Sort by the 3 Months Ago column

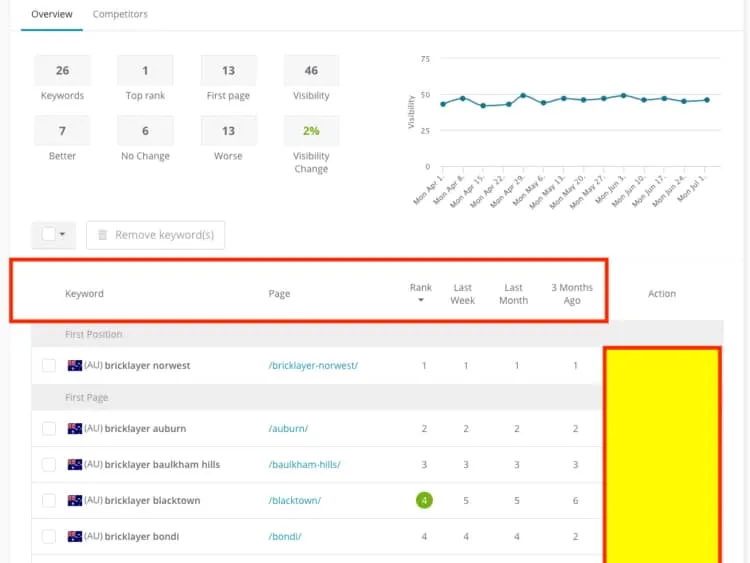572,294
